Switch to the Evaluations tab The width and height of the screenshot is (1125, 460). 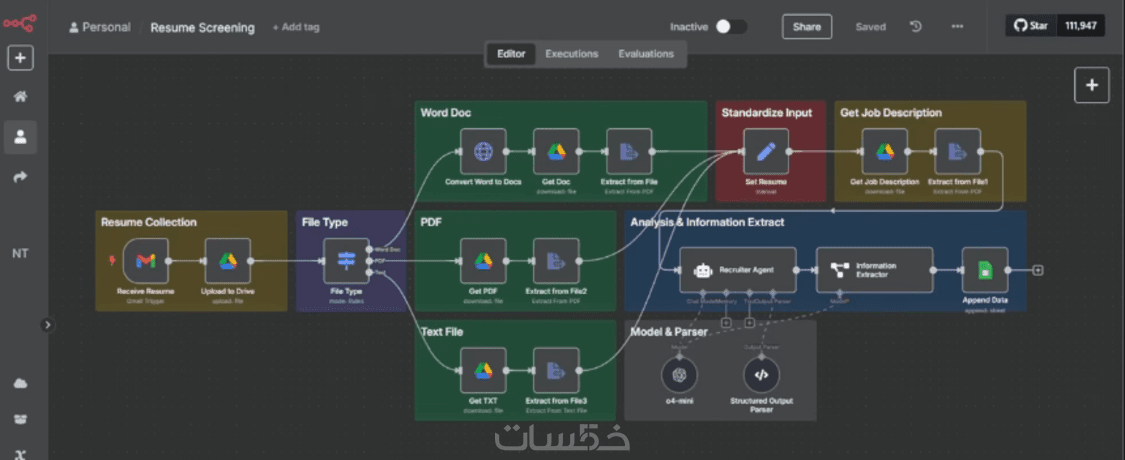coord(646,54)
